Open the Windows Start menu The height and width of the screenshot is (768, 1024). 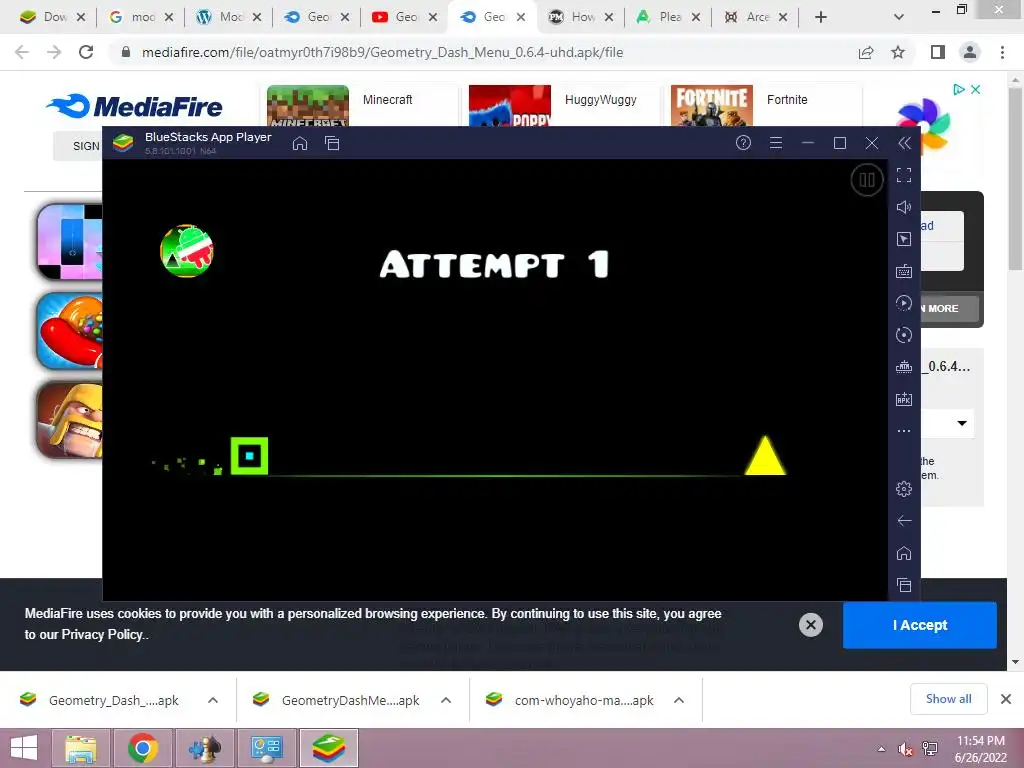click(24, 748)
